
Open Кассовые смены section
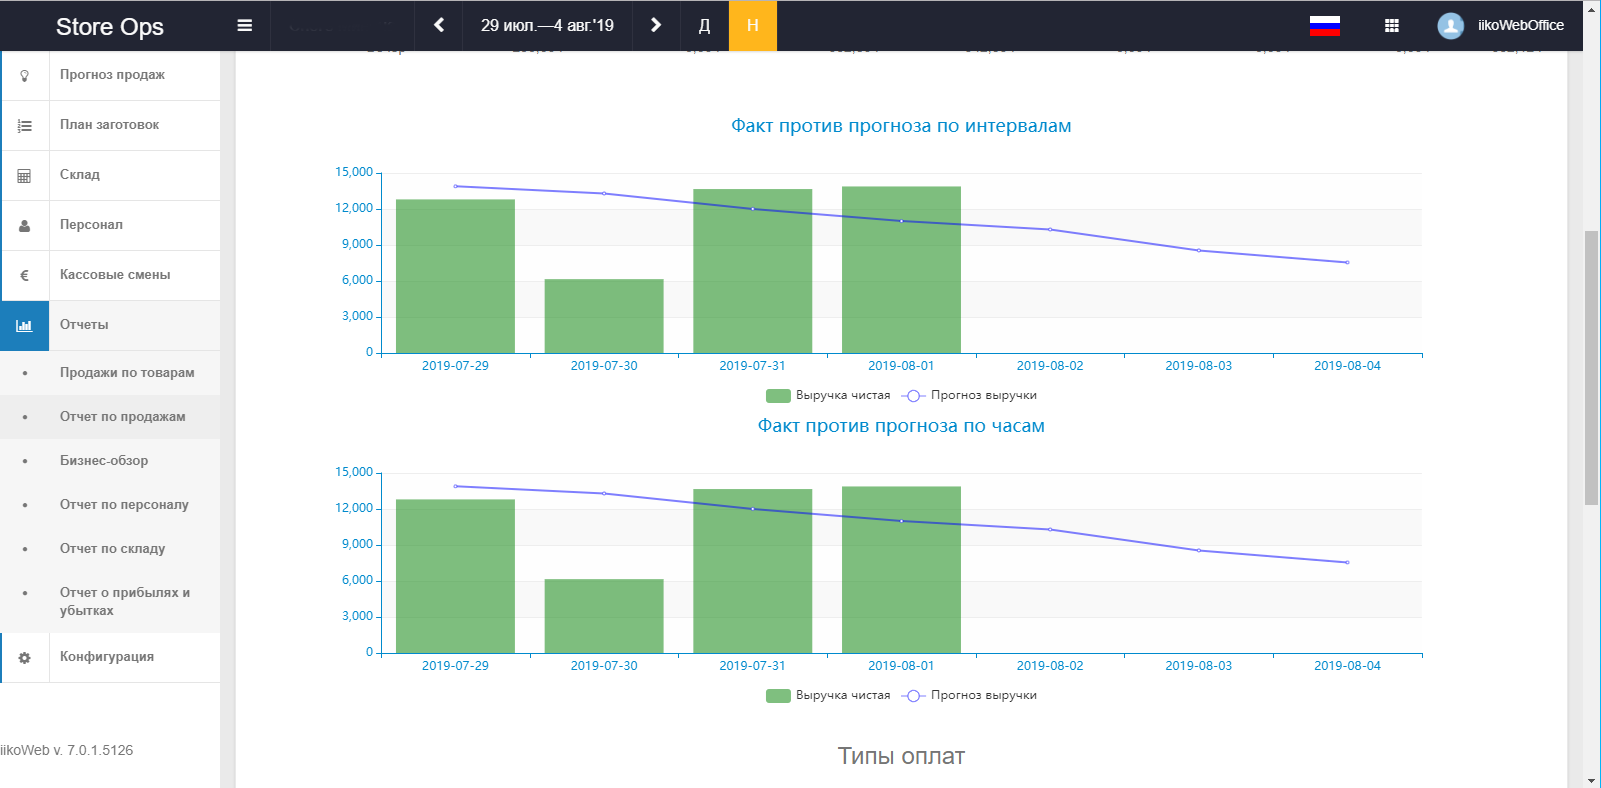tap(115, 275)
